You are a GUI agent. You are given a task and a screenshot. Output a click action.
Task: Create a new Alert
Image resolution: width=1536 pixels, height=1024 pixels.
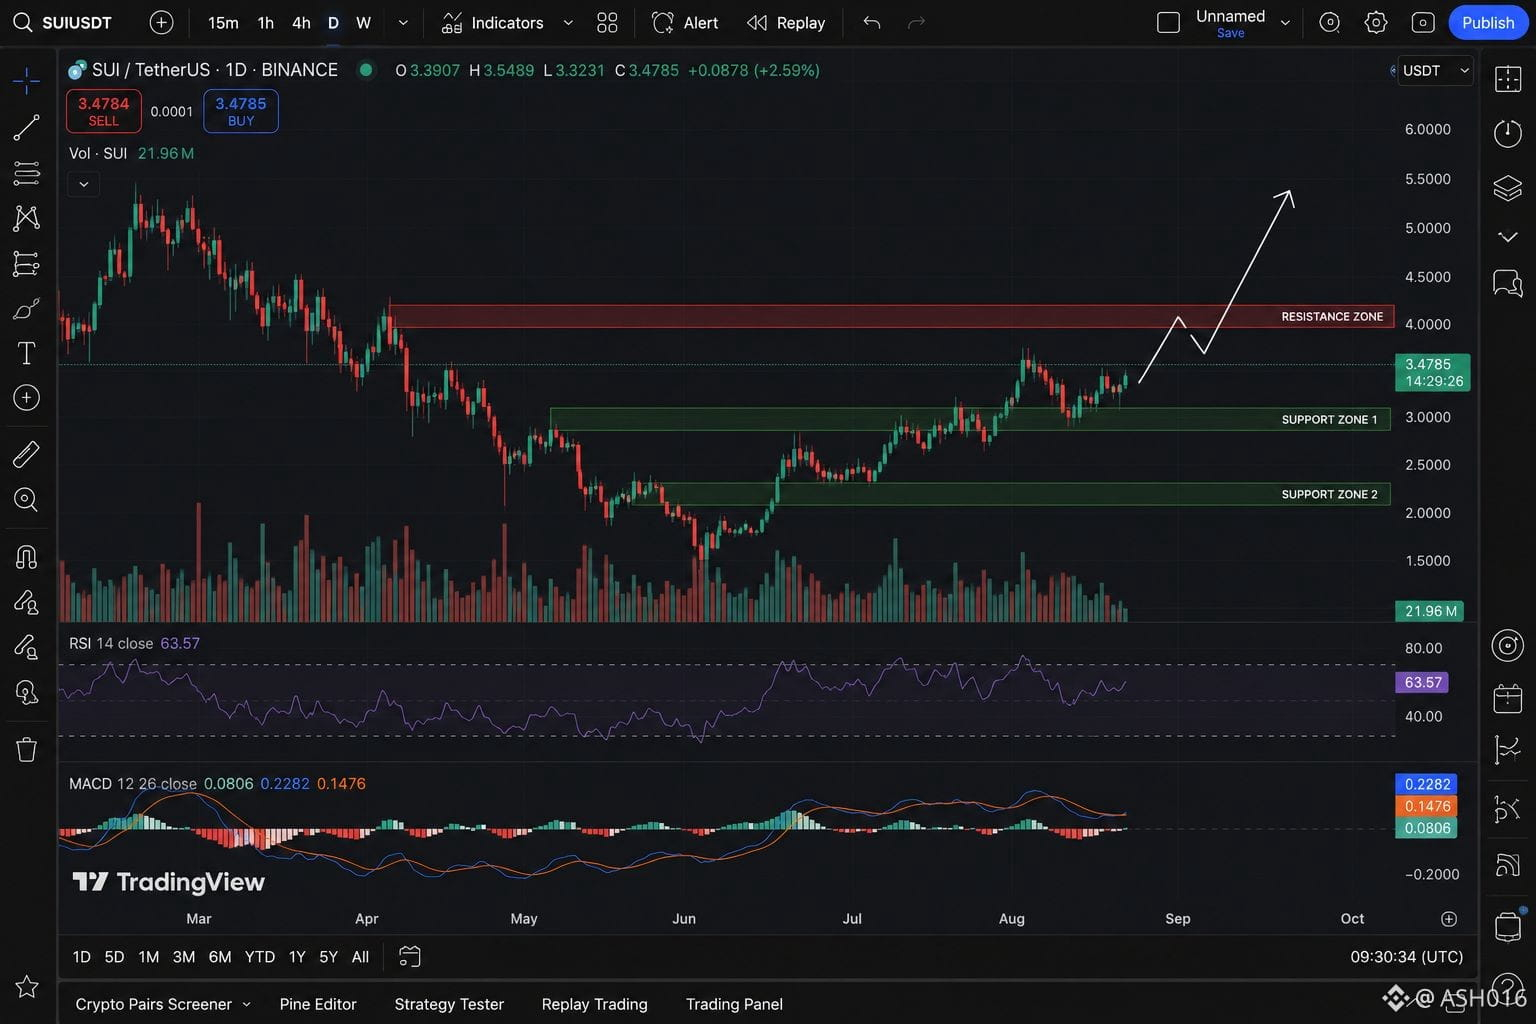pos(685,23)
